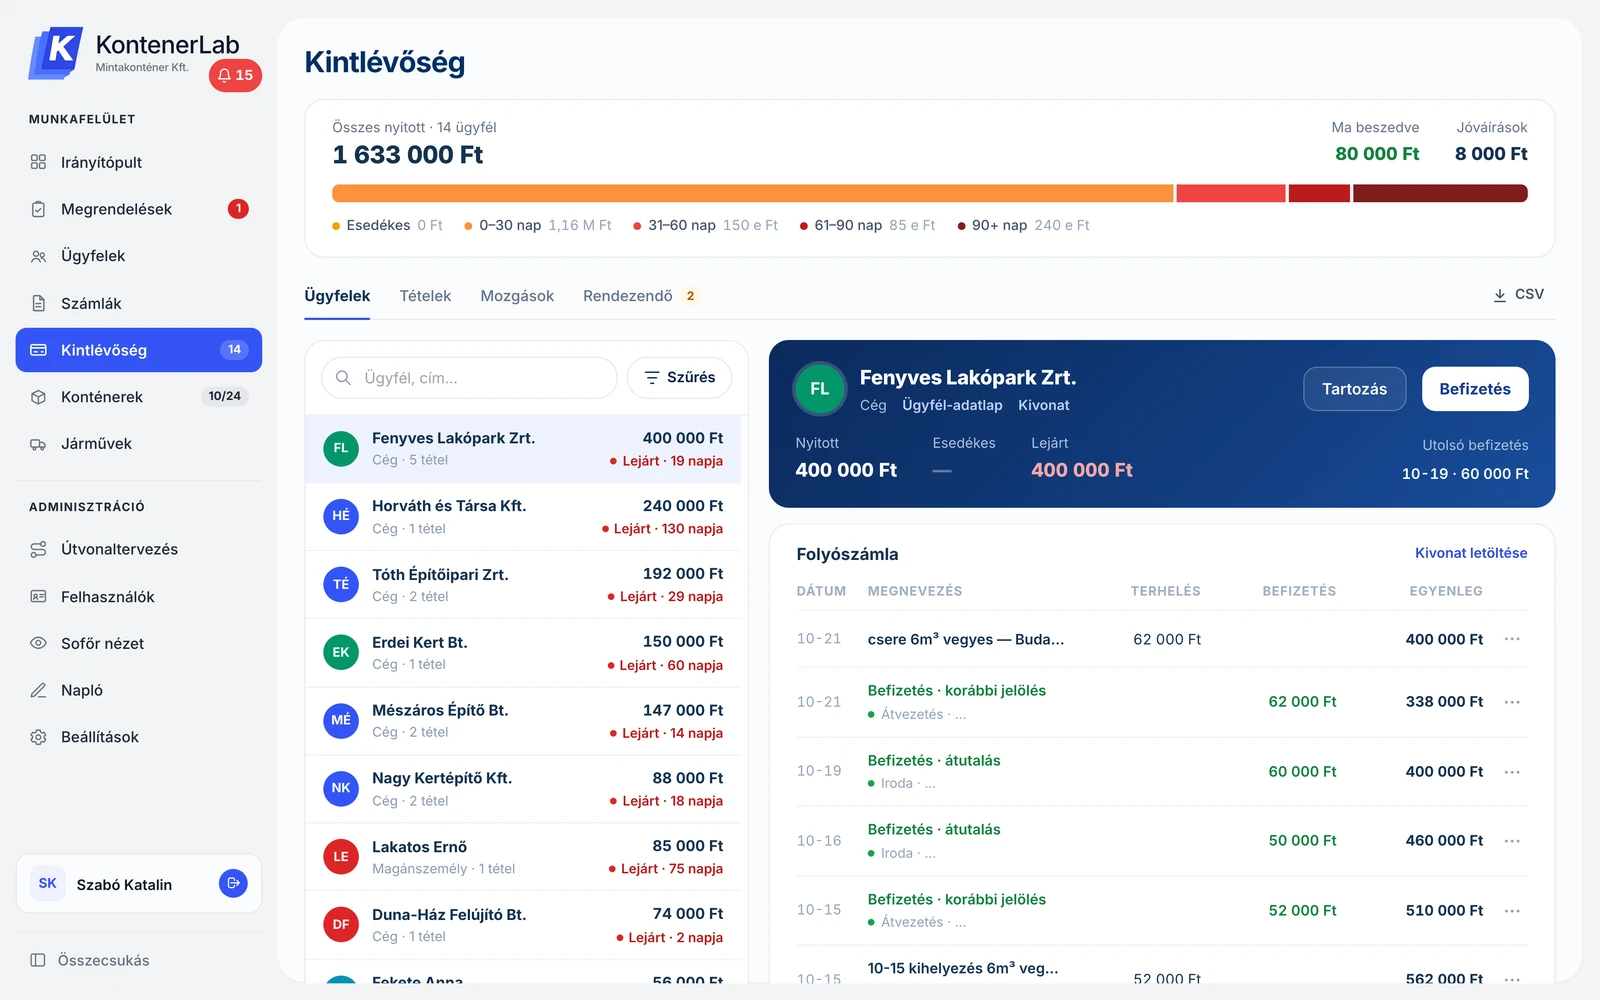Select Számlák document icon
1600x1000 pixels.
pyautogui.click(x=38, y=303)
